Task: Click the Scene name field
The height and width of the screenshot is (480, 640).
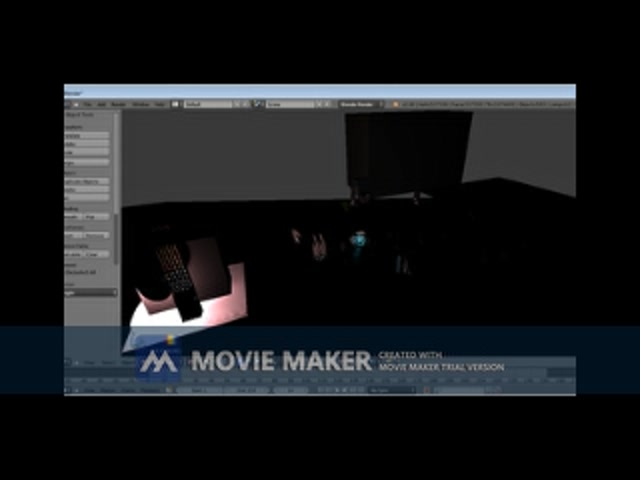Action: (x=290, y=104)
